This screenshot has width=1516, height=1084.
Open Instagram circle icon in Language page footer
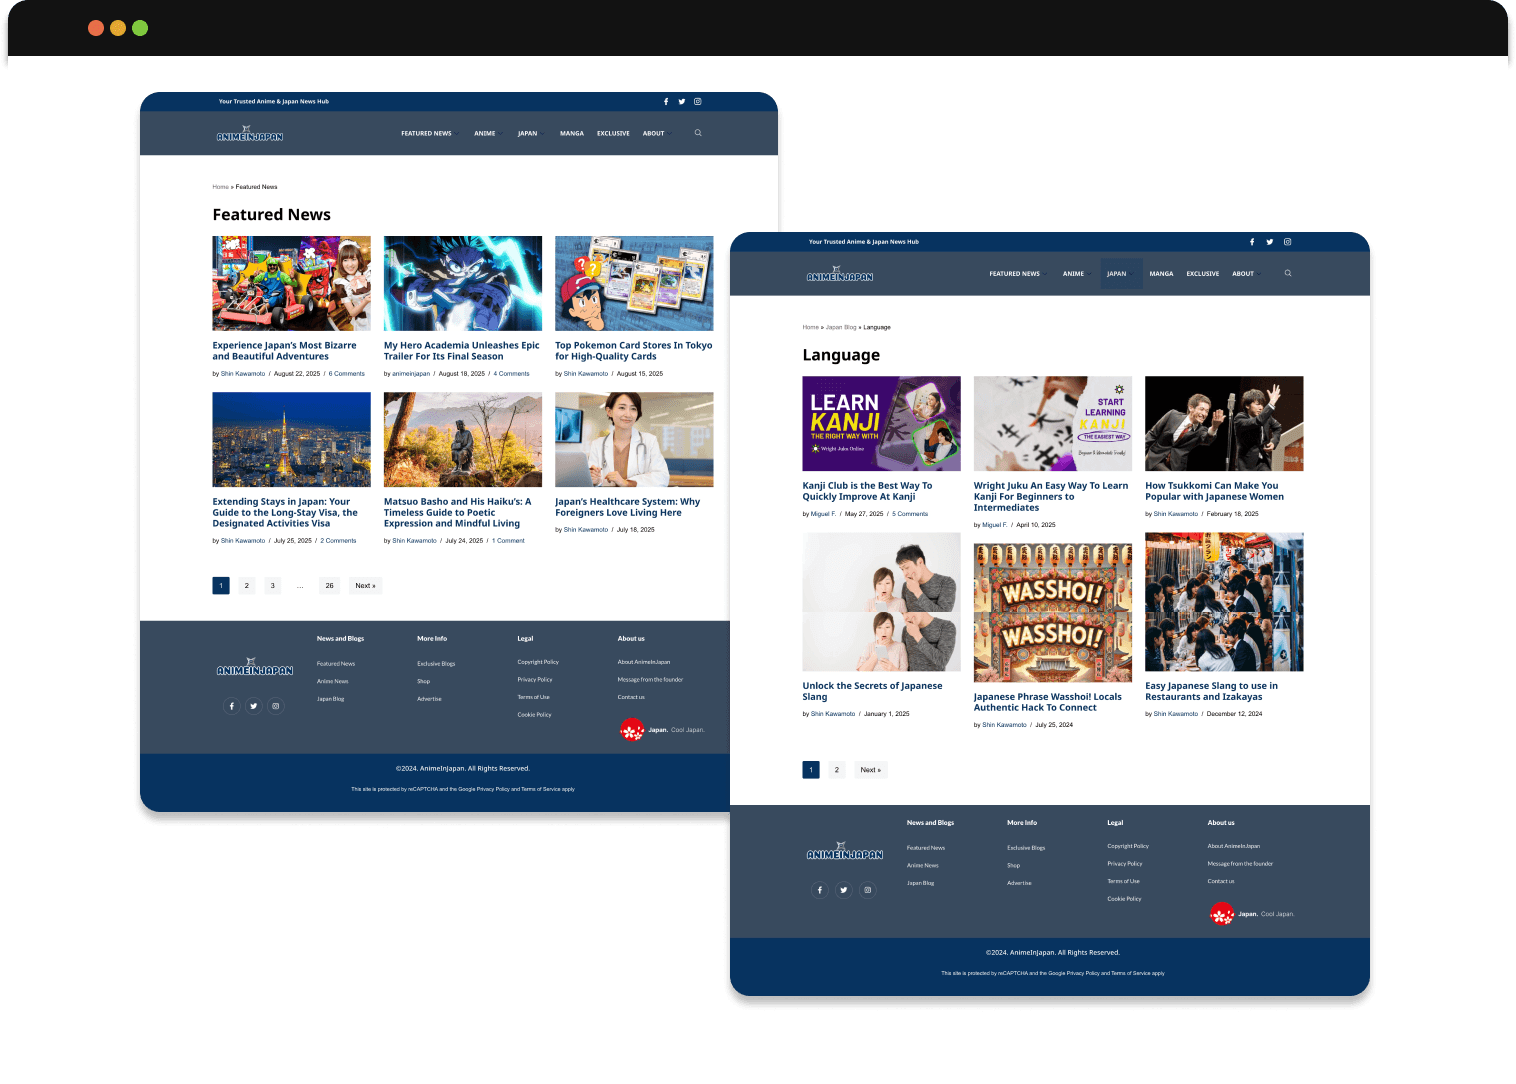pyautogui.click(x=868, y=890)
